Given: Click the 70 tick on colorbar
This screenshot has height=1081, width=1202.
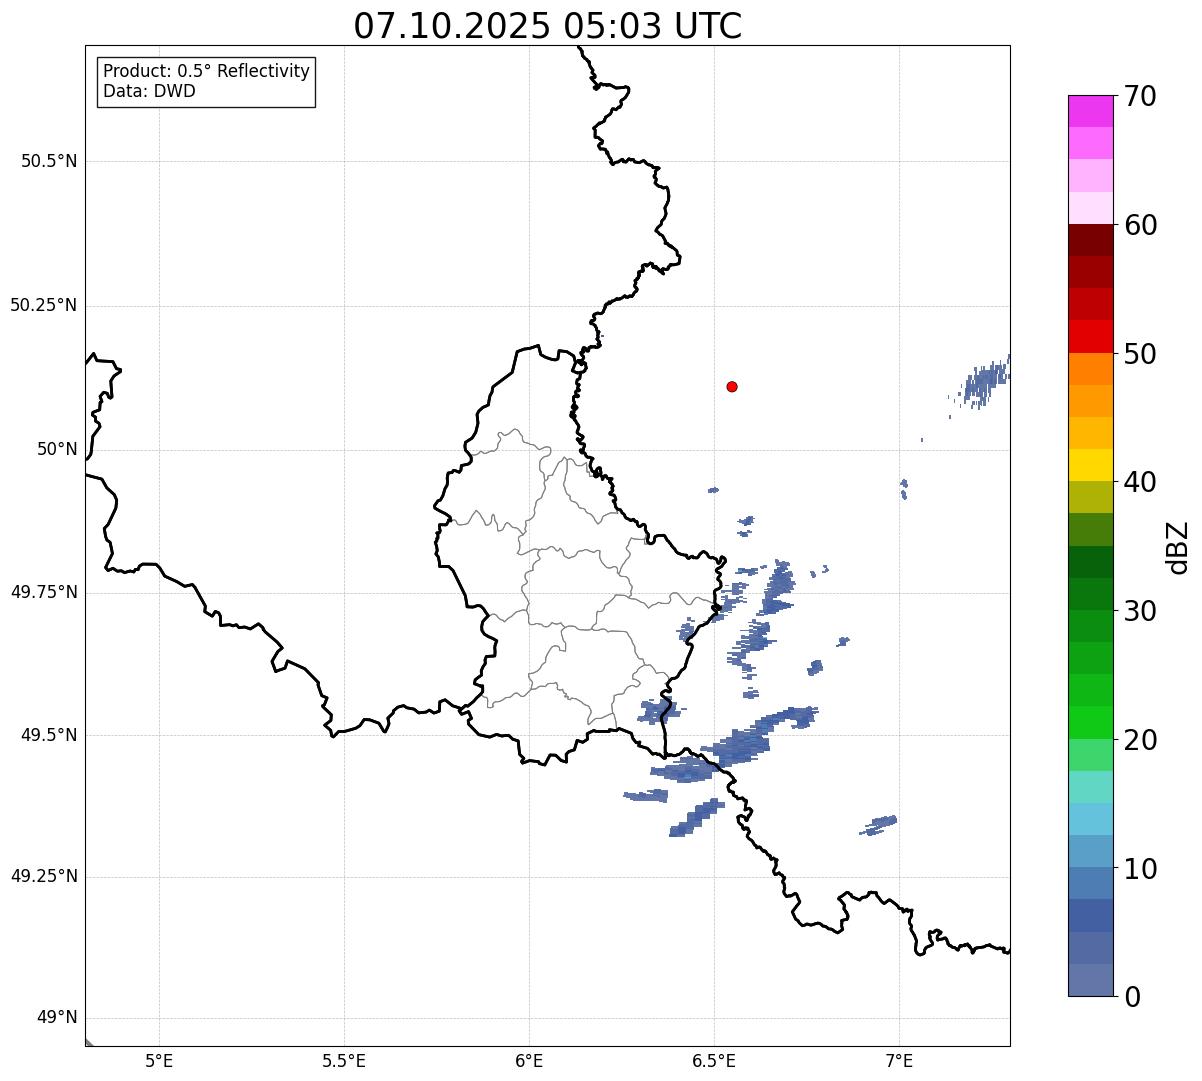Looking at the screenshot, I should pyautogui.click(x=1141, y=96).
